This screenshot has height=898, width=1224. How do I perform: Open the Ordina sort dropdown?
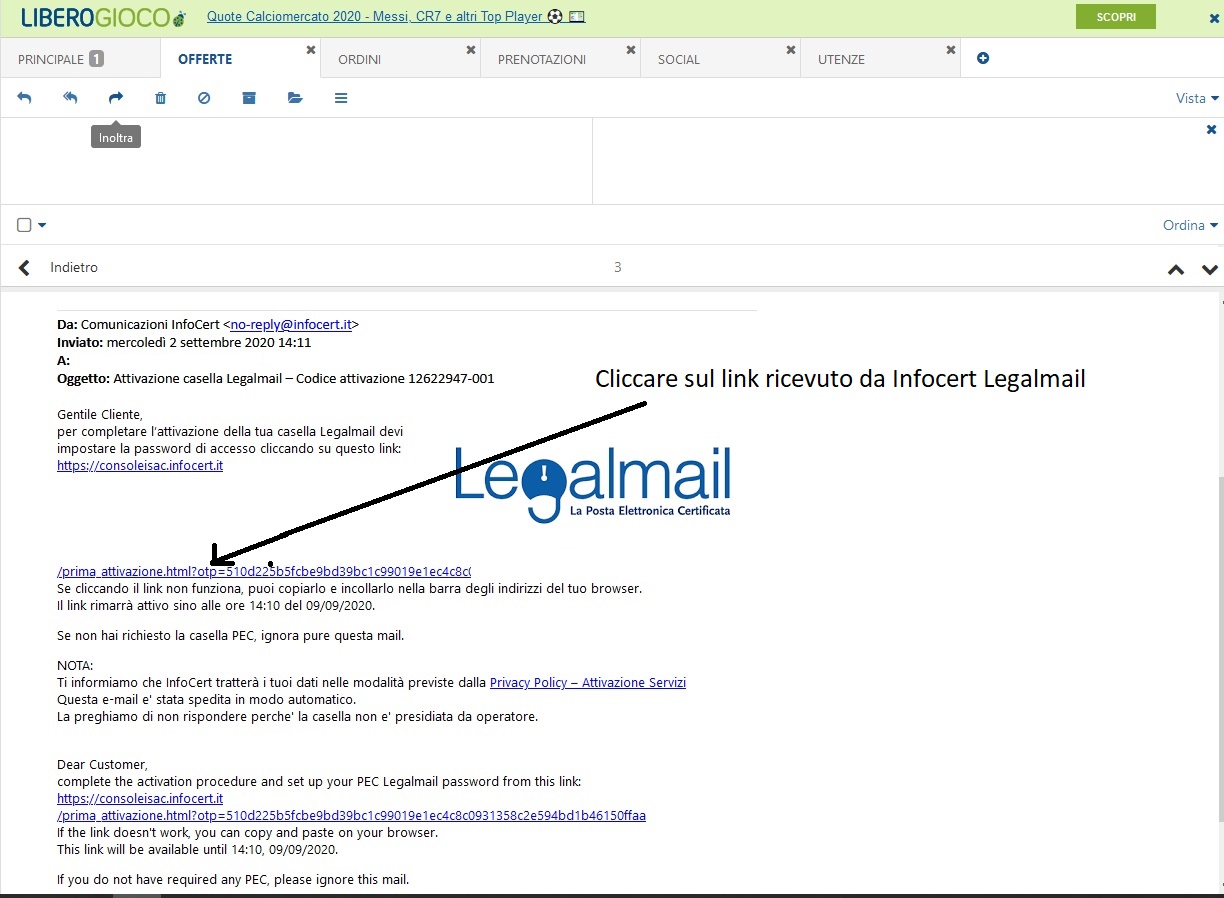coord(1190,225)
